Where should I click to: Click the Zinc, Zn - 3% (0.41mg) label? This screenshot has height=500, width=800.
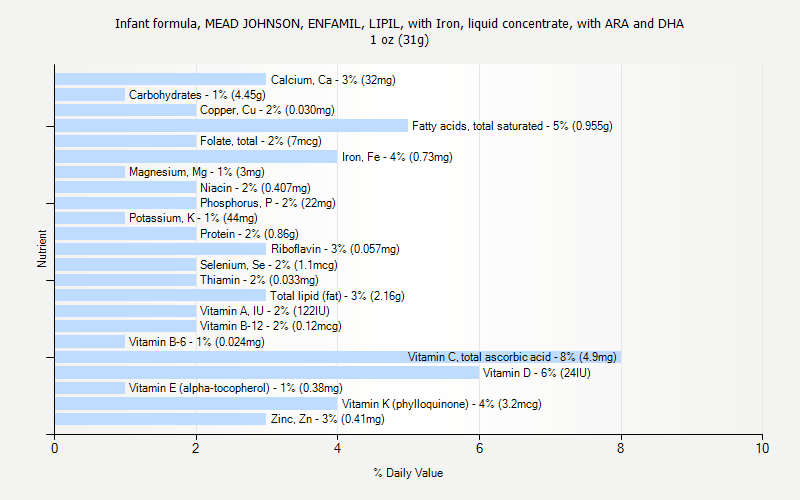[x=328, y=419]
